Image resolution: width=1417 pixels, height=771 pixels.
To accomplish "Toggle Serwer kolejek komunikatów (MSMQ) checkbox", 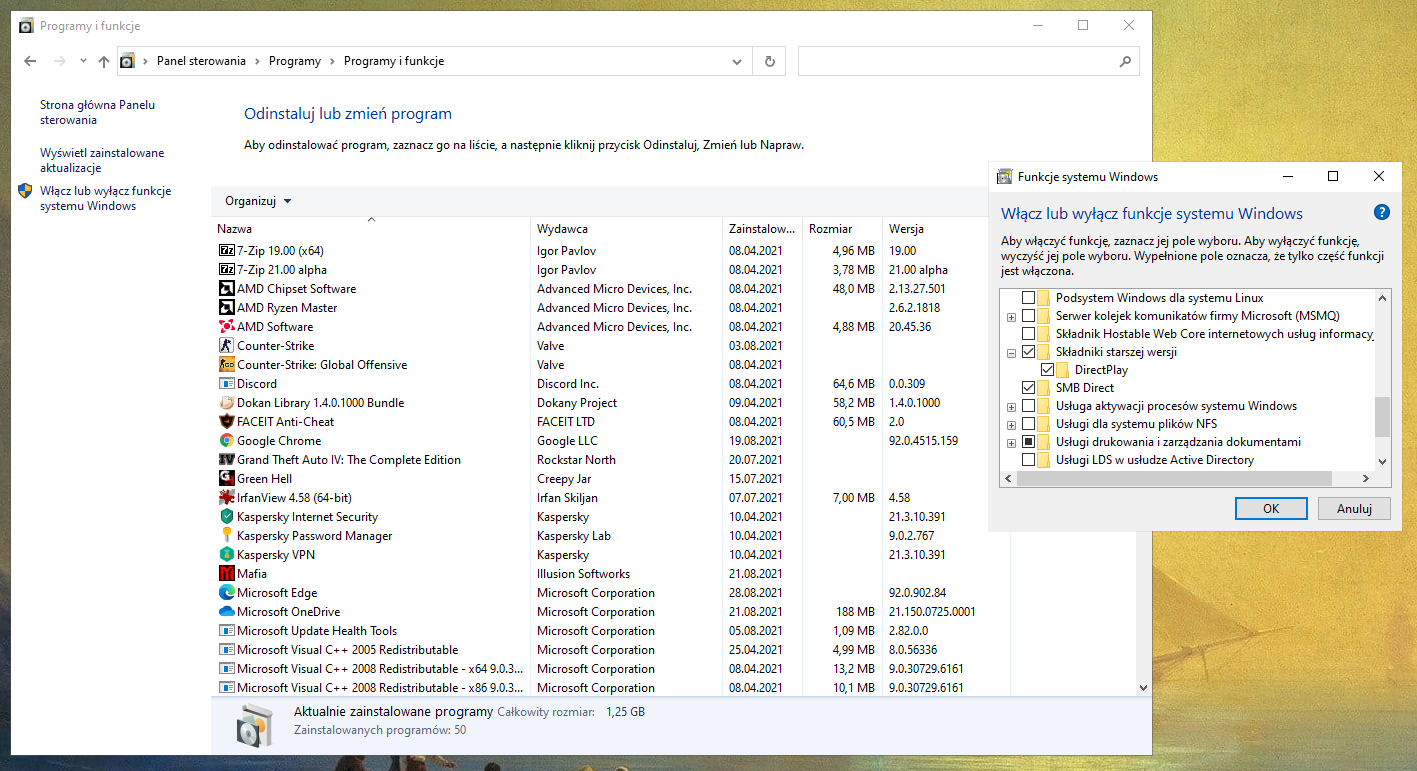I will [x=1028, y=316].
